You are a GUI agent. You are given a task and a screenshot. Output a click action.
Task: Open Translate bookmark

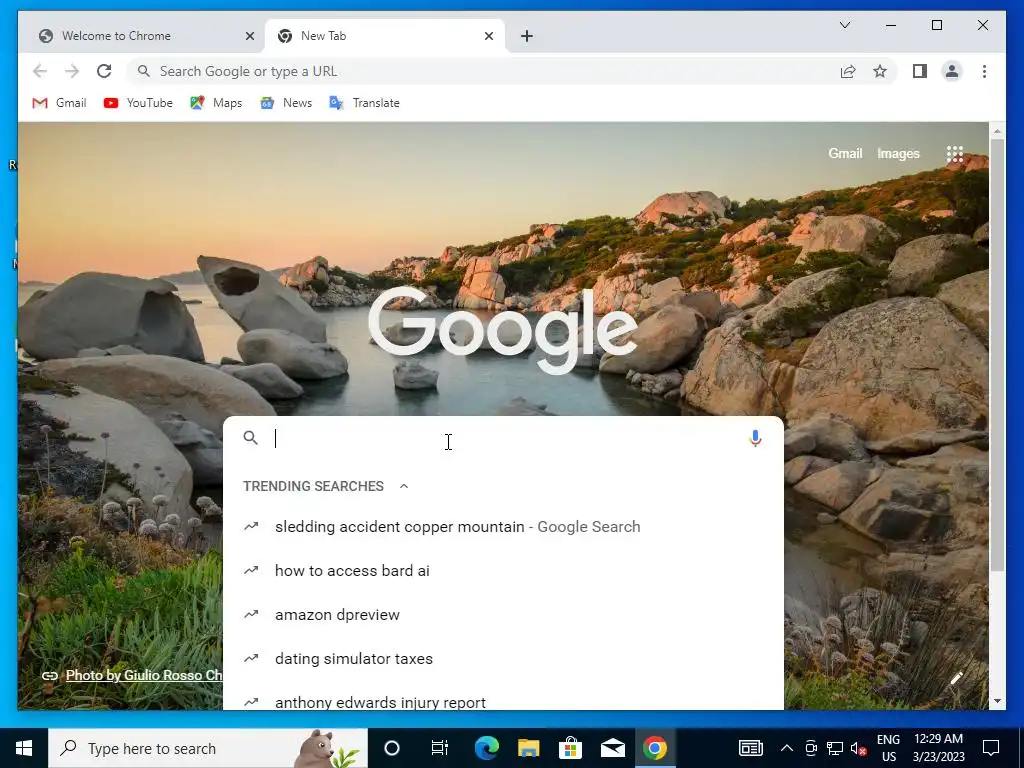tap(364, 103)
